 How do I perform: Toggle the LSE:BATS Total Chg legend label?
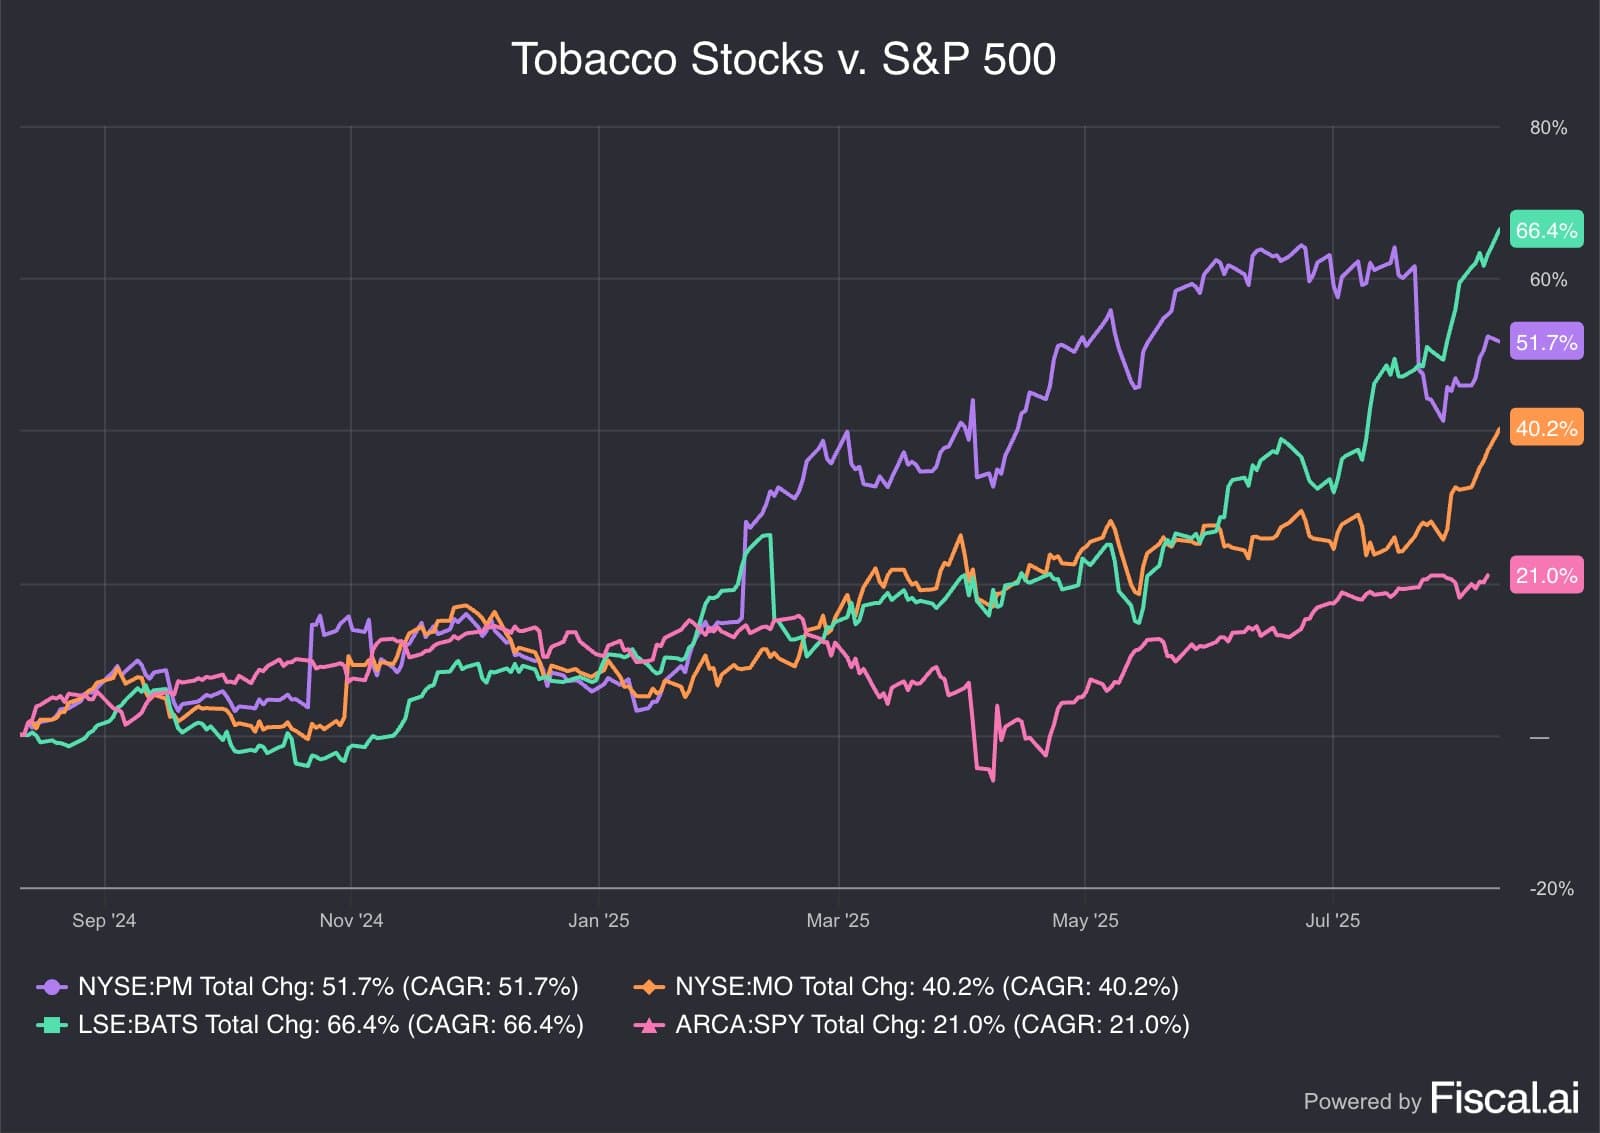point(330,1025)
